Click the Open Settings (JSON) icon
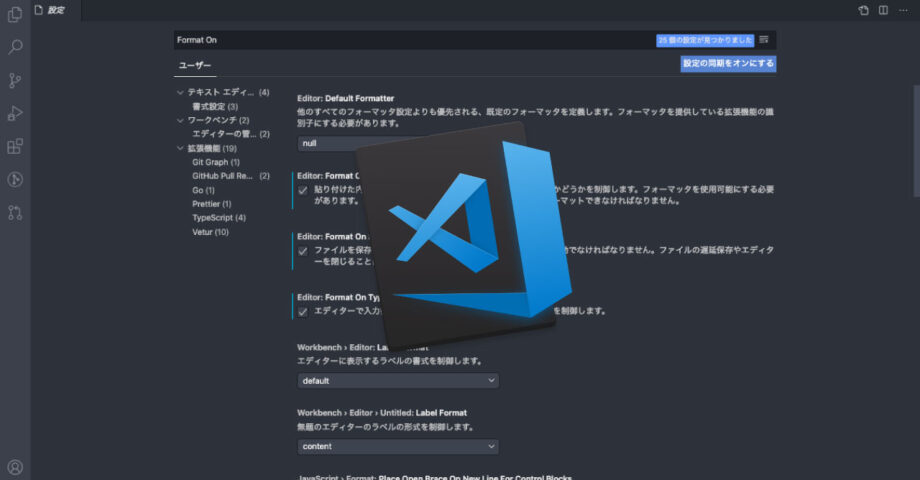 864,10
